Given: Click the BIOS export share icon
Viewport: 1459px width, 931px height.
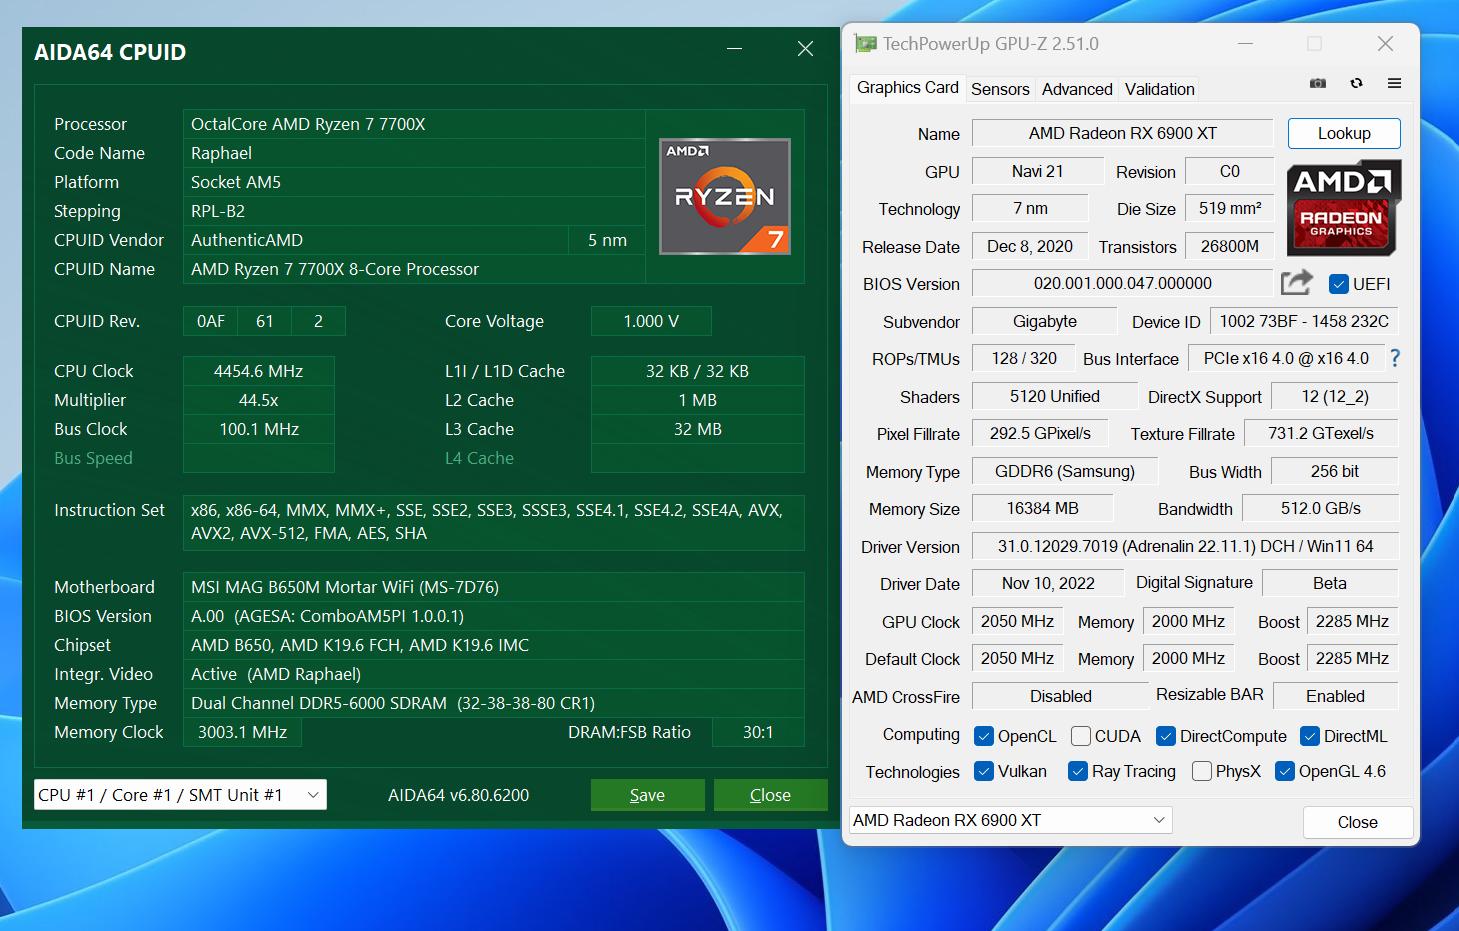Looking at the screenshot, I should 1296,283.
